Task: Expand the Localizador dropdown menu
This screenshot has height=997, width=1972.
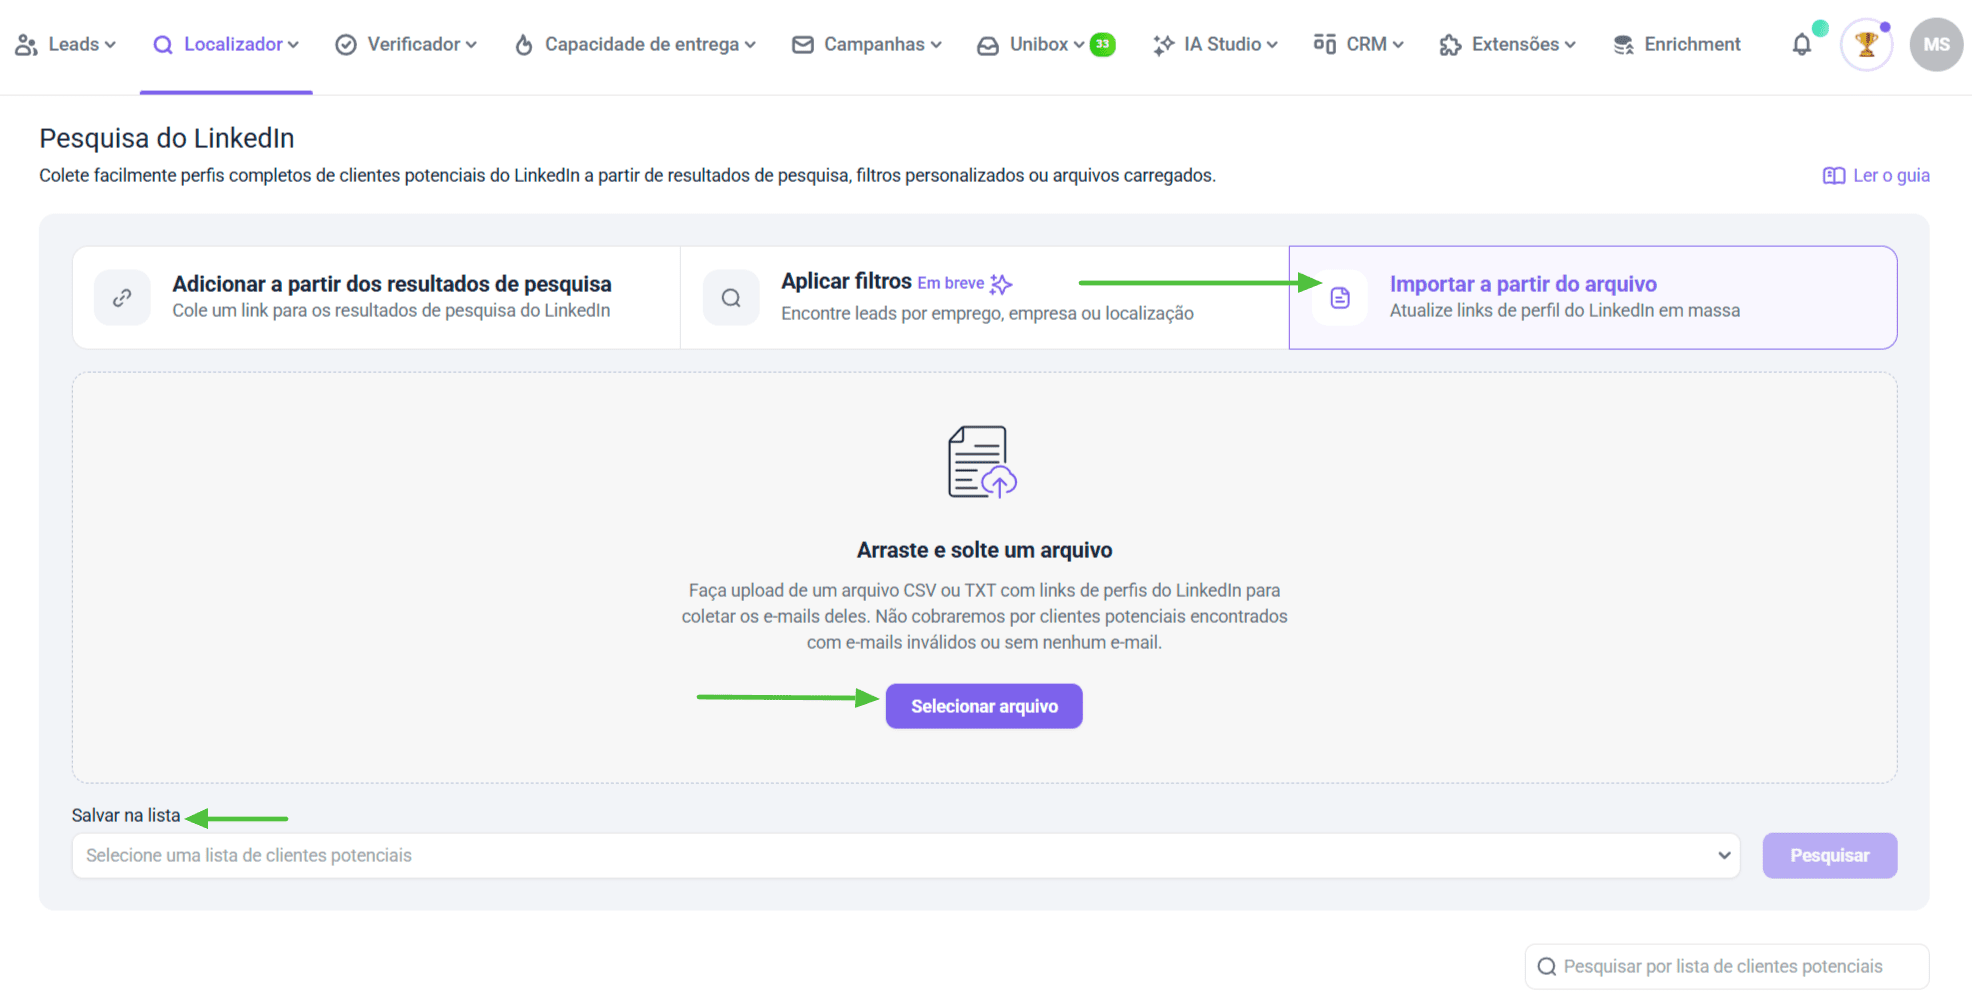Action: [226, 45]
